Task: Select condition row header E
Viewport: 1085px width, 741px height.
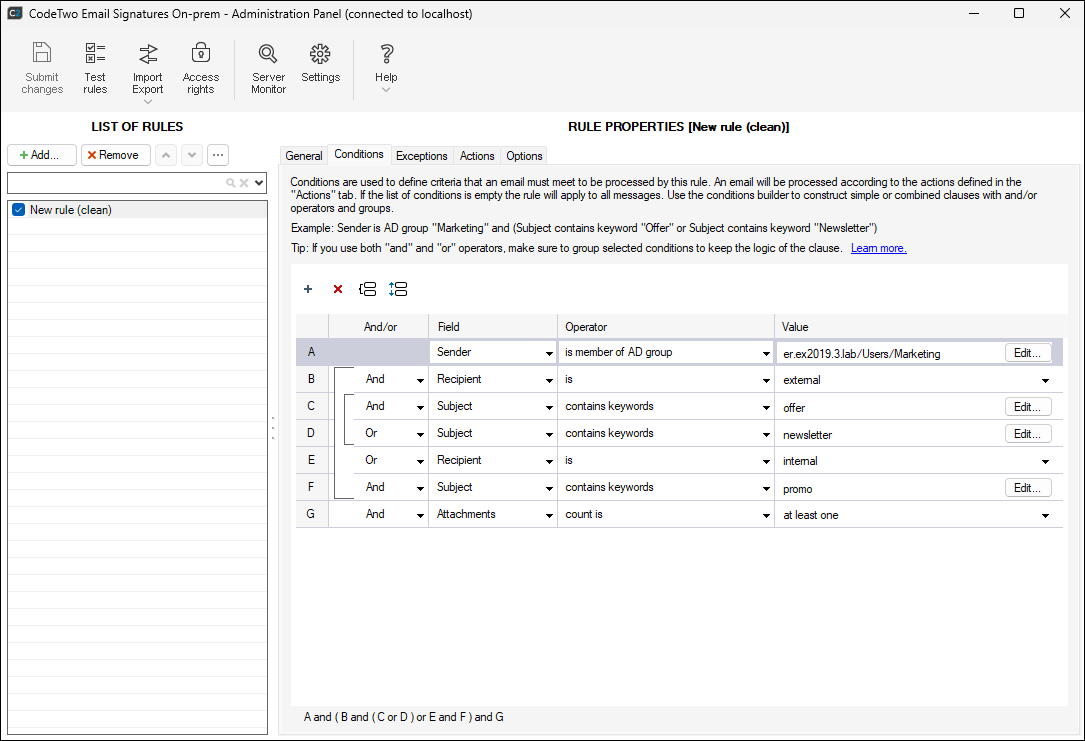Action: (x=312, y=460)
